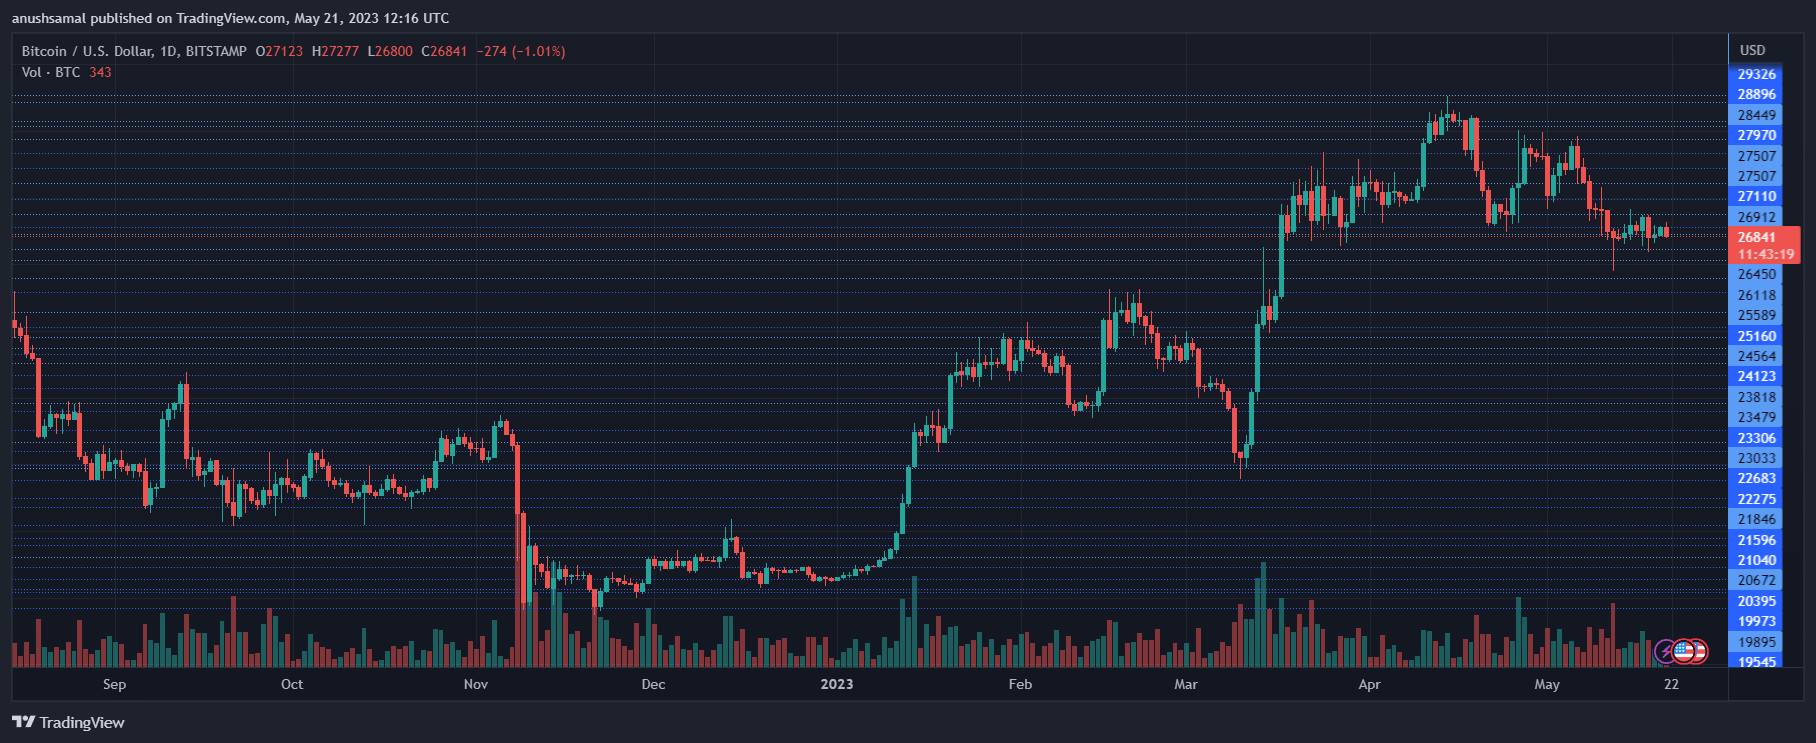Click the 22275 price level label

pyautogui.click(x=1756, y=499)
